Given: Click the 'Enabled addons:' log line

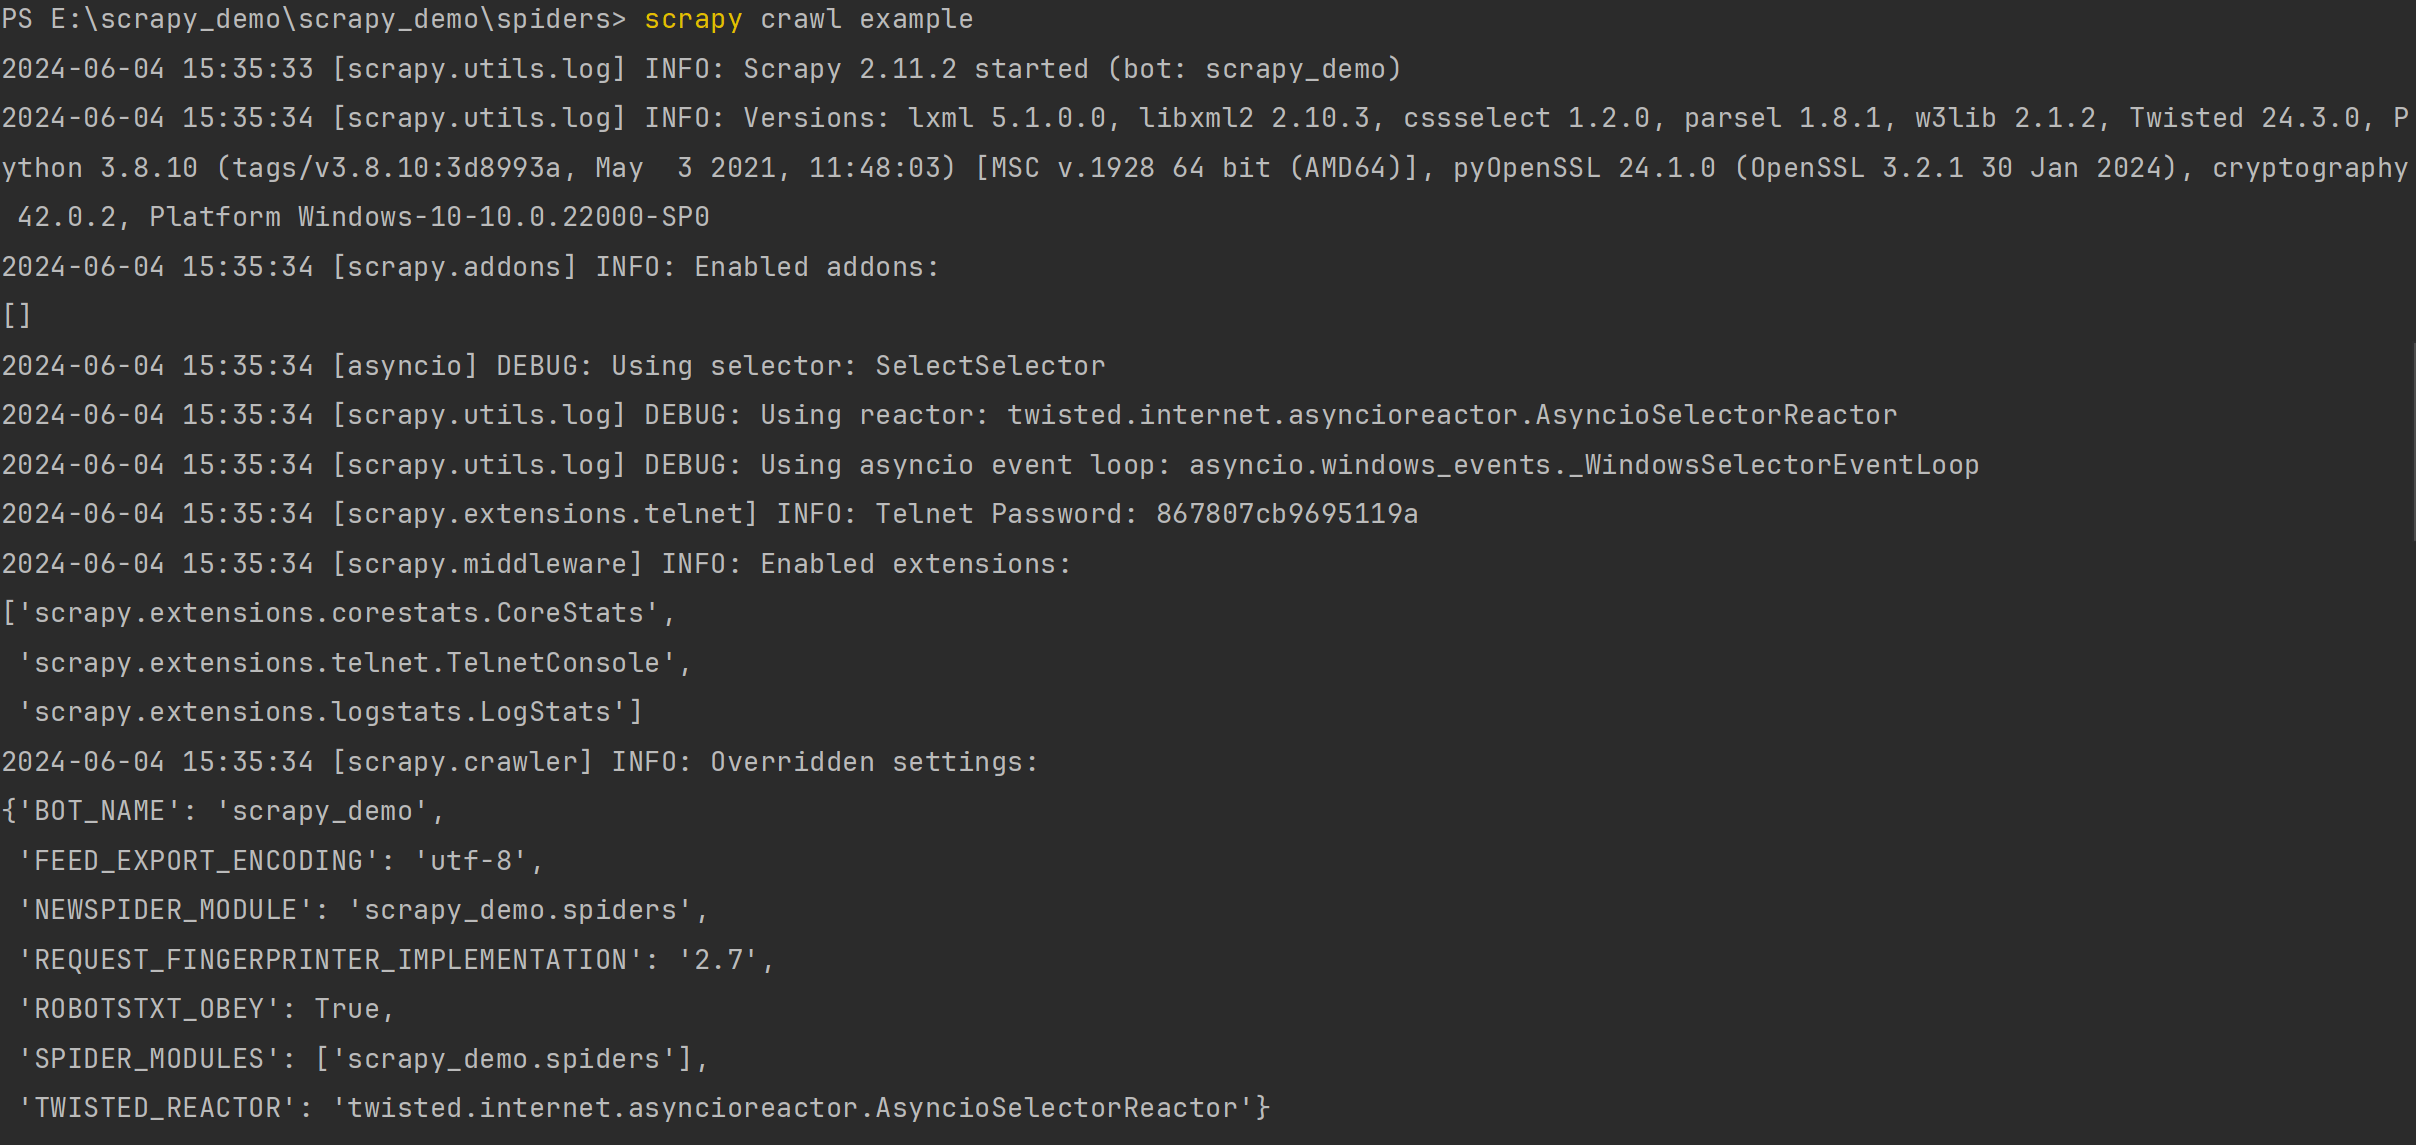Looking at the screenshot, I should click(x=470, y=267).
